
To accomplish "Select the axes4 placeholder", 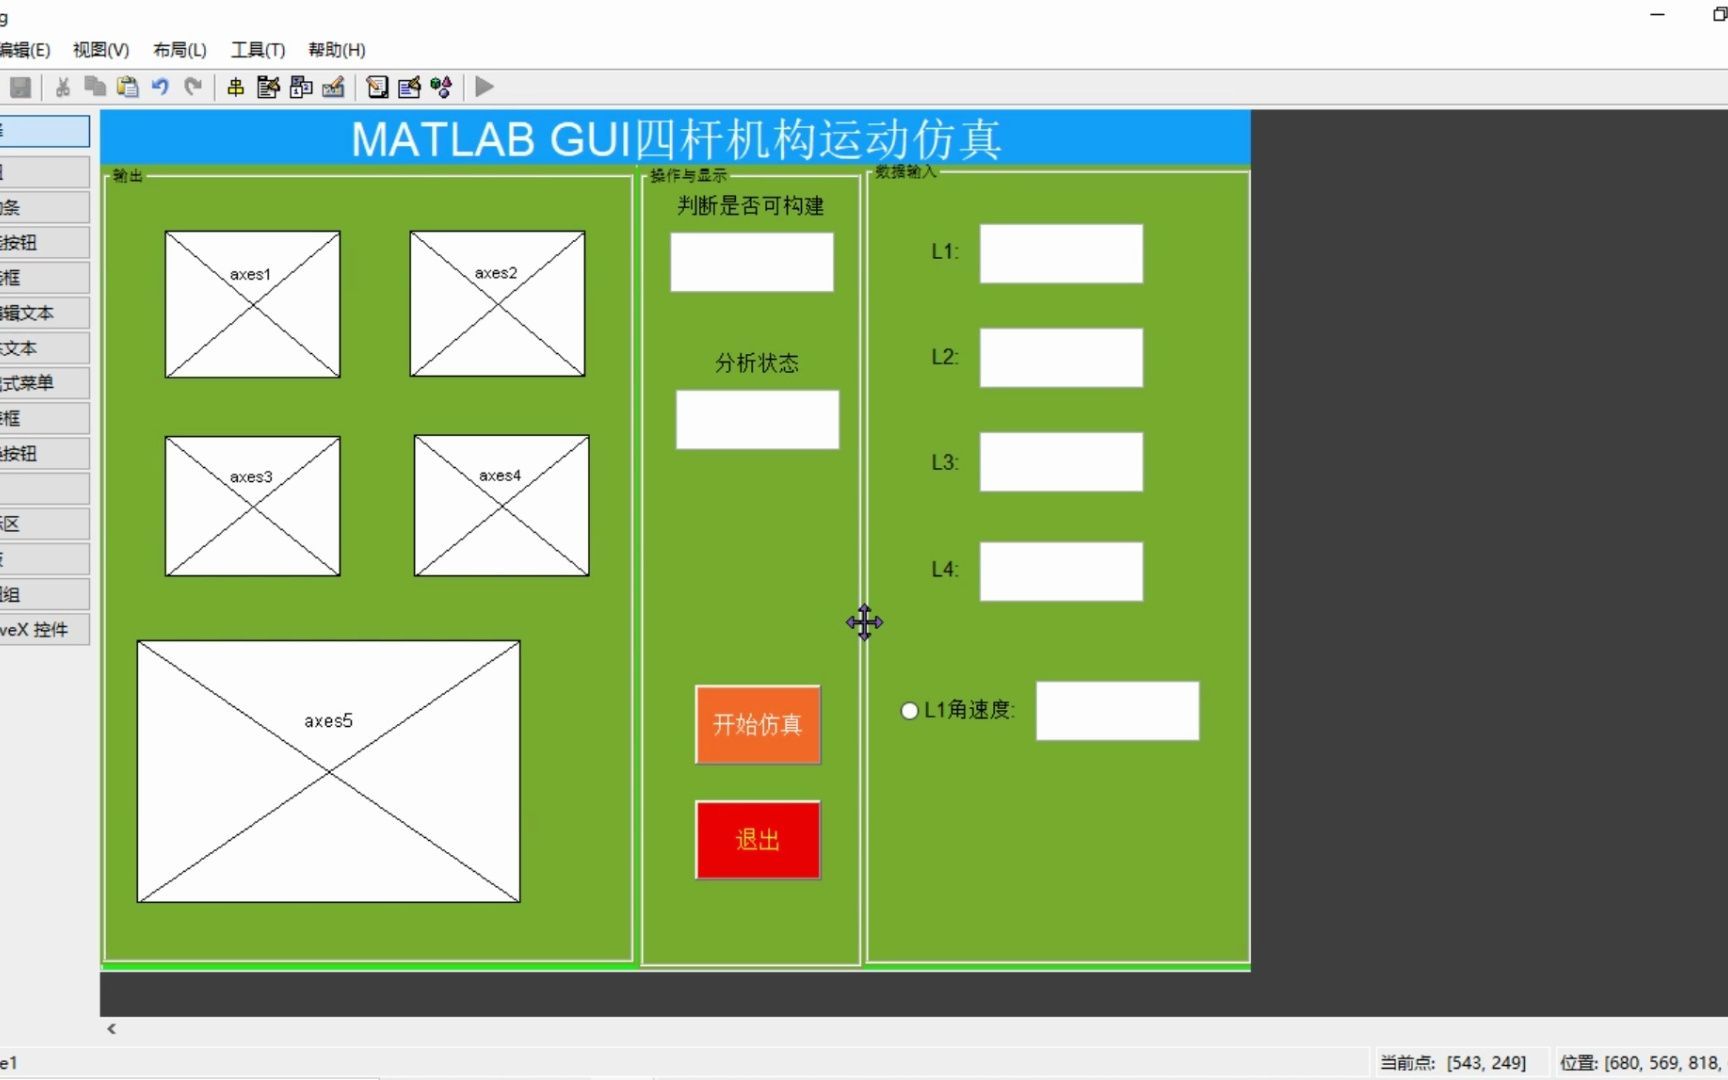I will (x=502, y=505).
